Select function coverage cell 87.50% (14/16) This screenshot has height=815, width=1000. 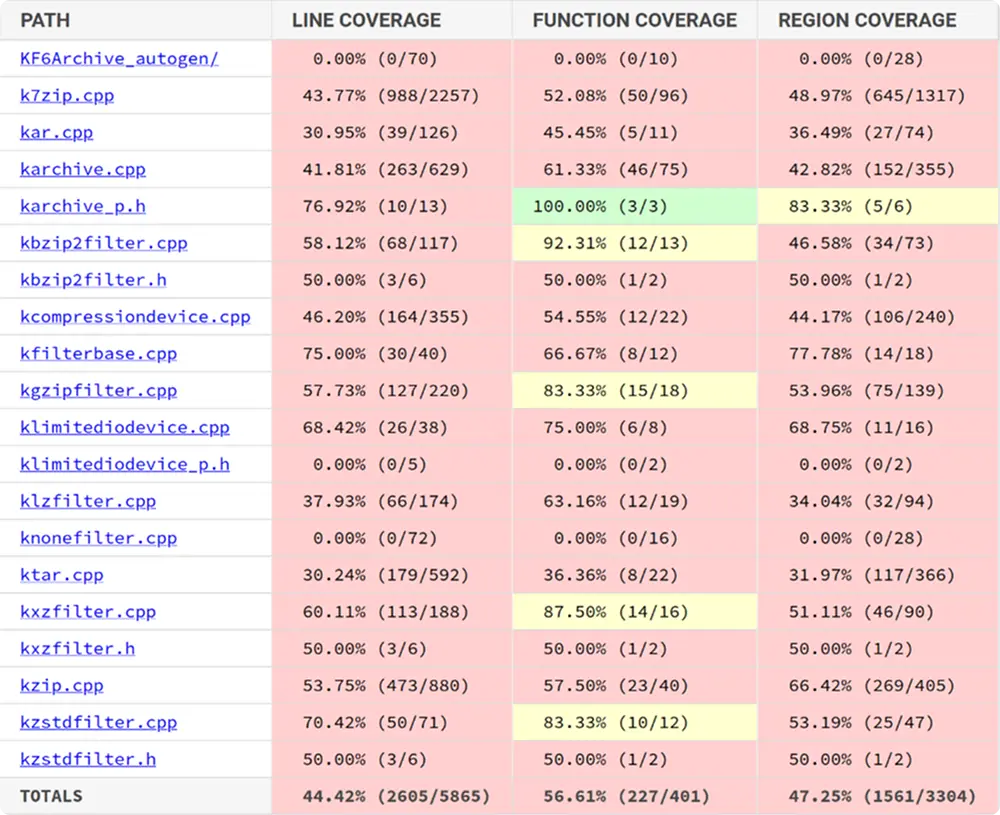pos(635,612)
